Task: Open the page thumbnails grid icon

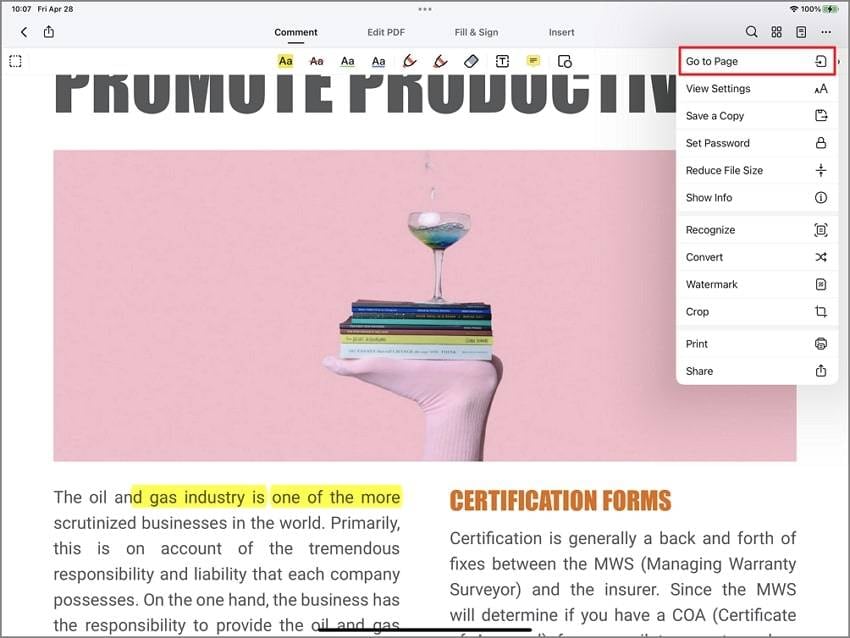Action: 776,32
